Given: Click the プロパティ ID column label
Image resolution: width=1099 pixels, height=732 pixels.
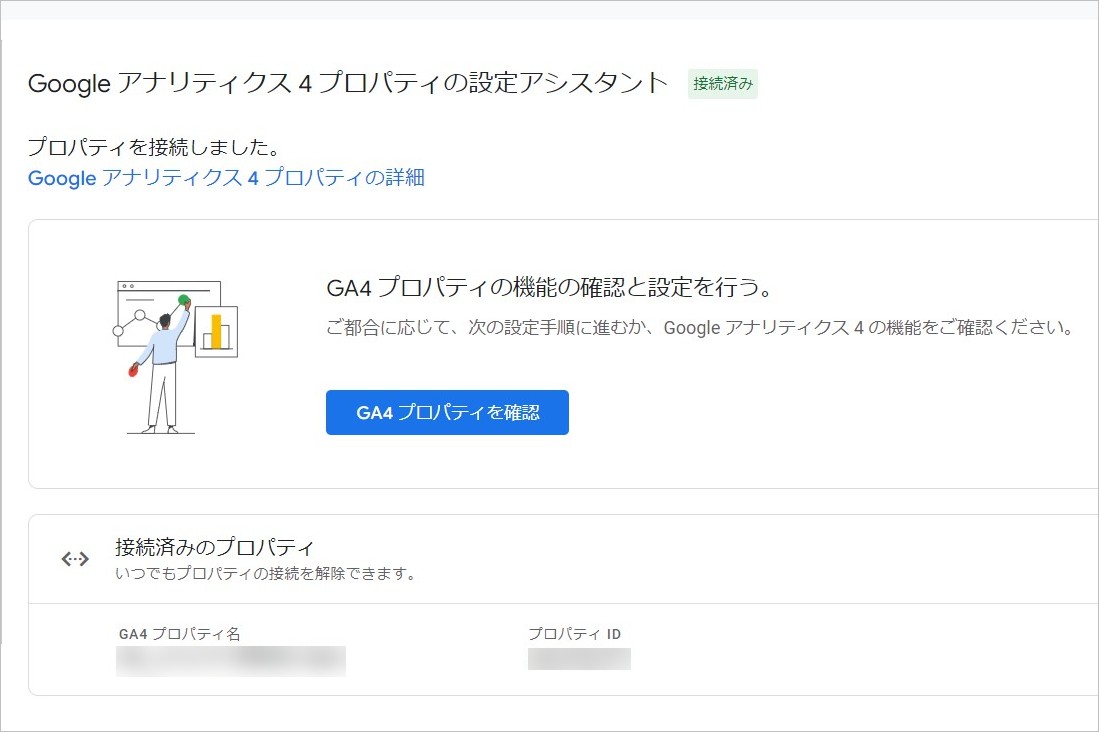Looking at the screenshot, I should tap(575, 634).
